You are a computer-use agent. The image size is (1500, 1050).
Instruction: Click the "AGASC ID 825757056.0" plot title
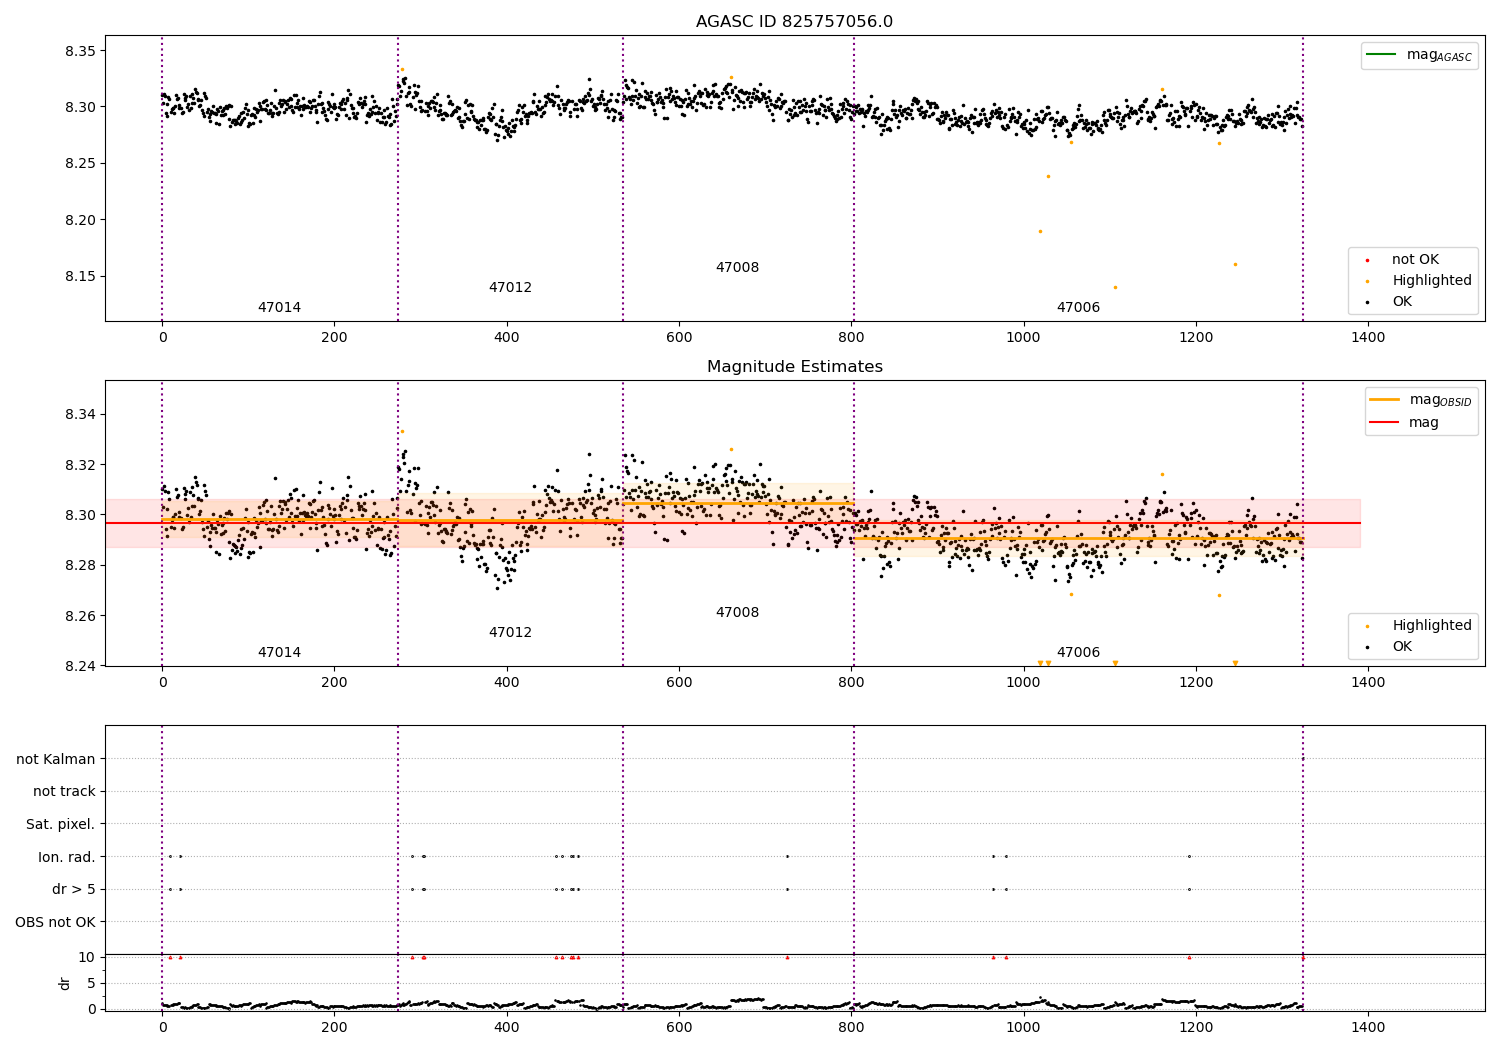click(x=794, y=22)
